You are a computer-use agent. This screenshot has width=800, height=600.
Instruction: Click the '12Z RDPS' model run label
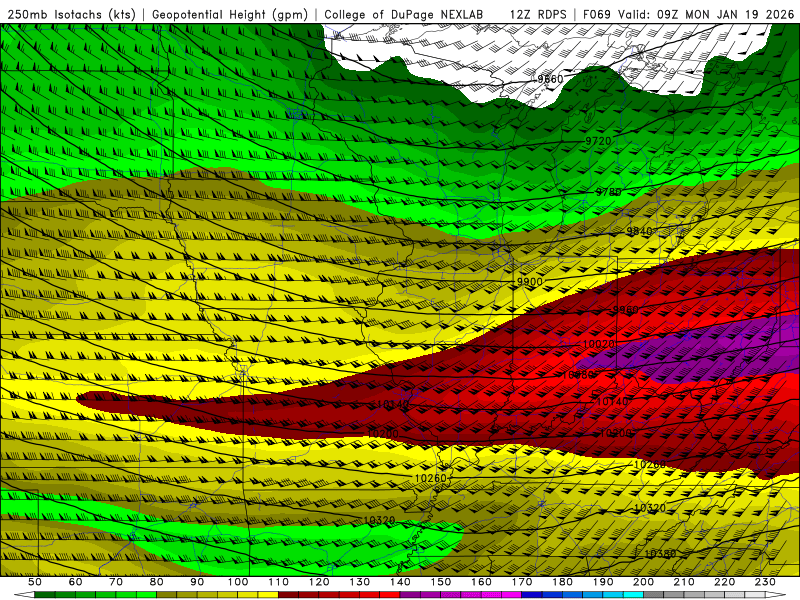[x=538, y=15]
